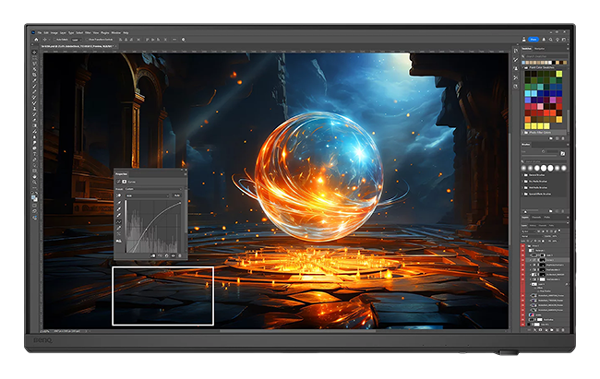Open the Filter menu

[x=88, y=33]
